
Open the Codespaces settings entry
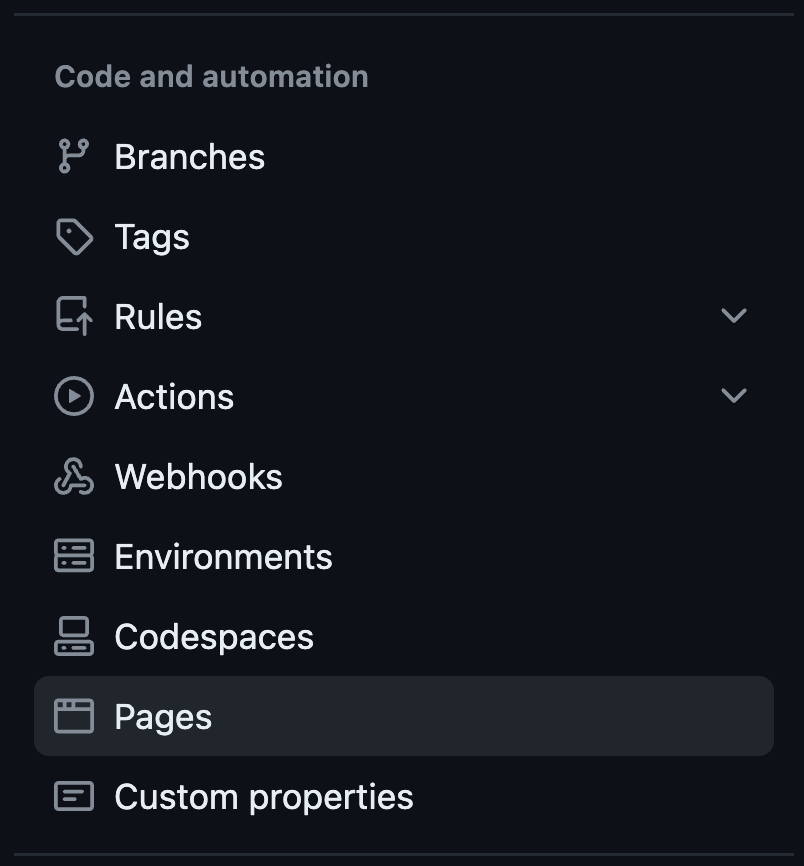214,637
